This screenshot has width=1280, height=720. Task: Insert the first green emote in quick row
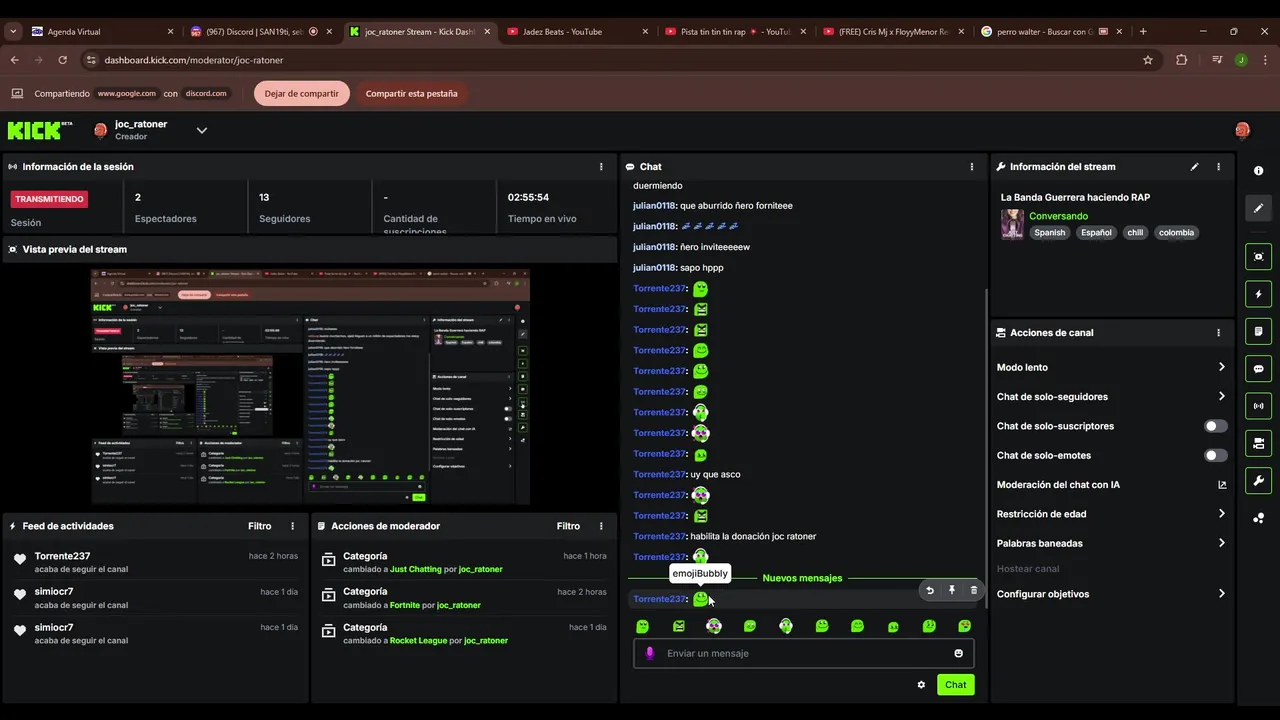pos(643,626)
